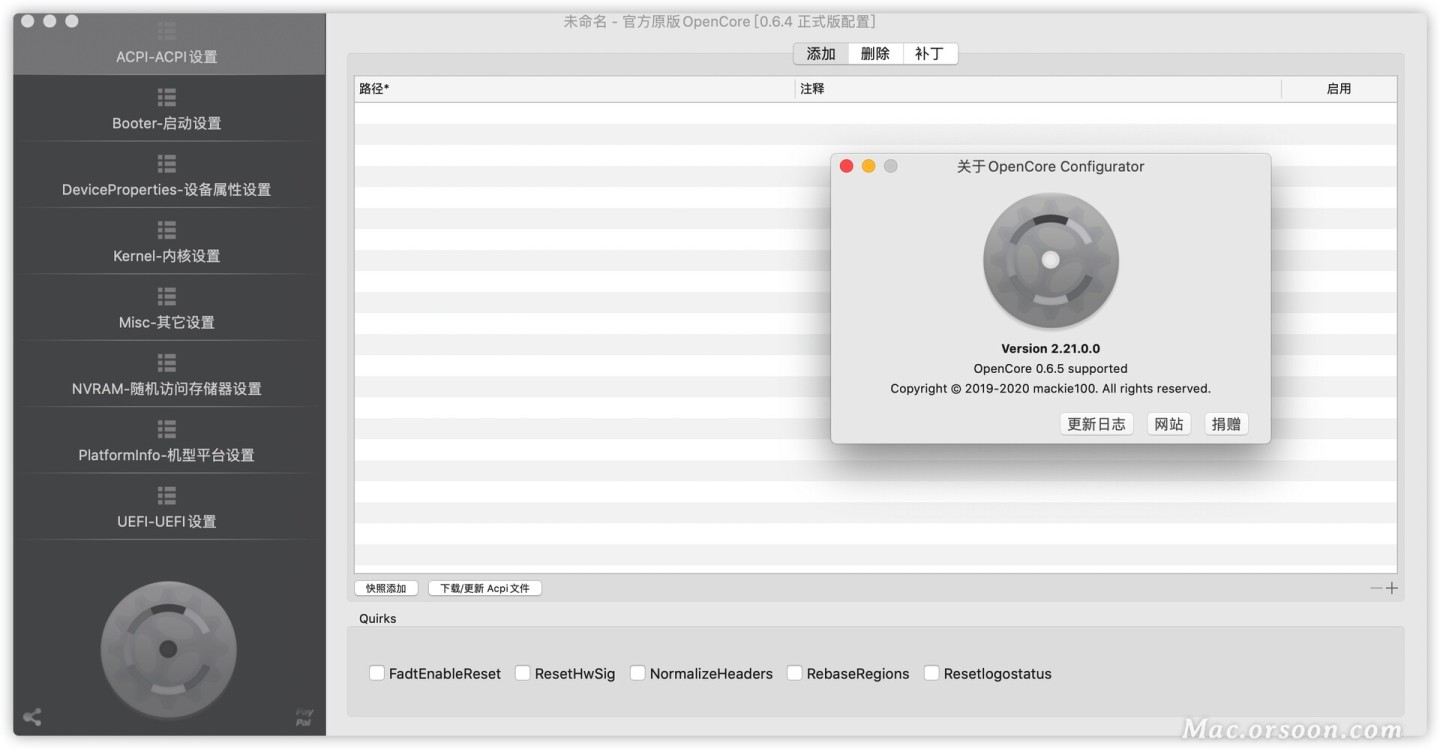Click the share icon at bottom left
Viewport: 1440px width, 749px height.
[33, 717]
